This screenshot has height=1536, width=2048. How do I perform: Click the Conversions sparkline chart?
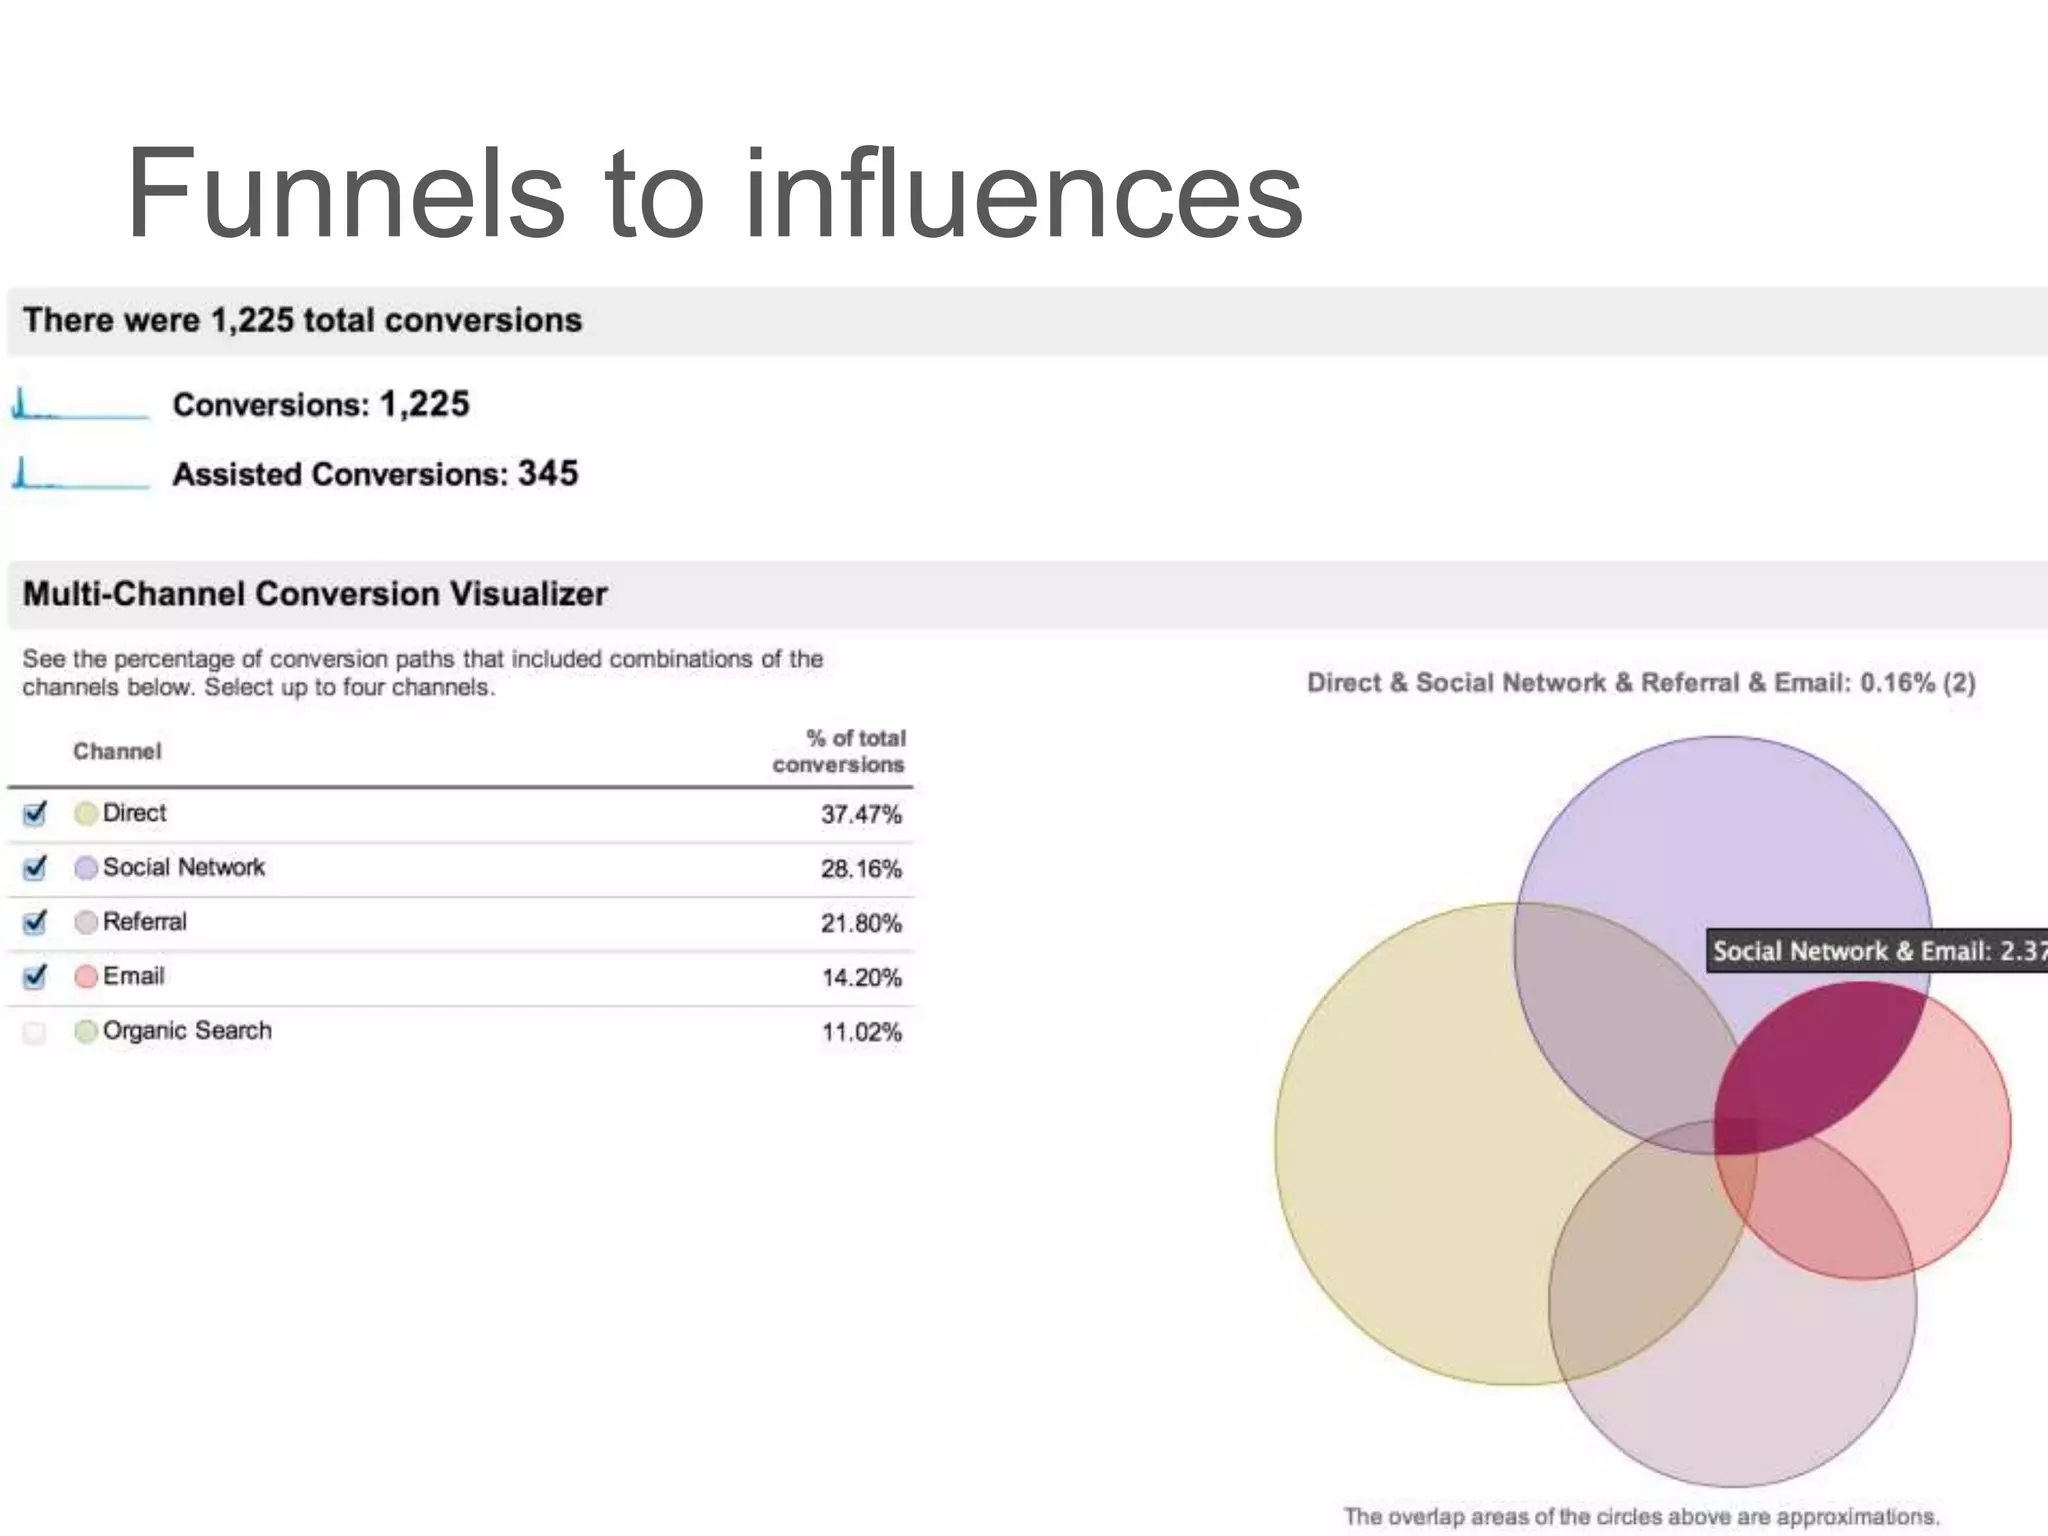(x=81, y=404)
